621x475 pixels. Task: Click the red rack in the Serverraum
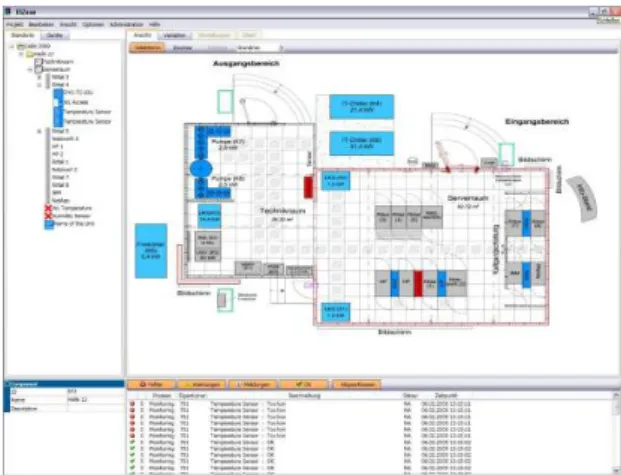tap(418, 283)
